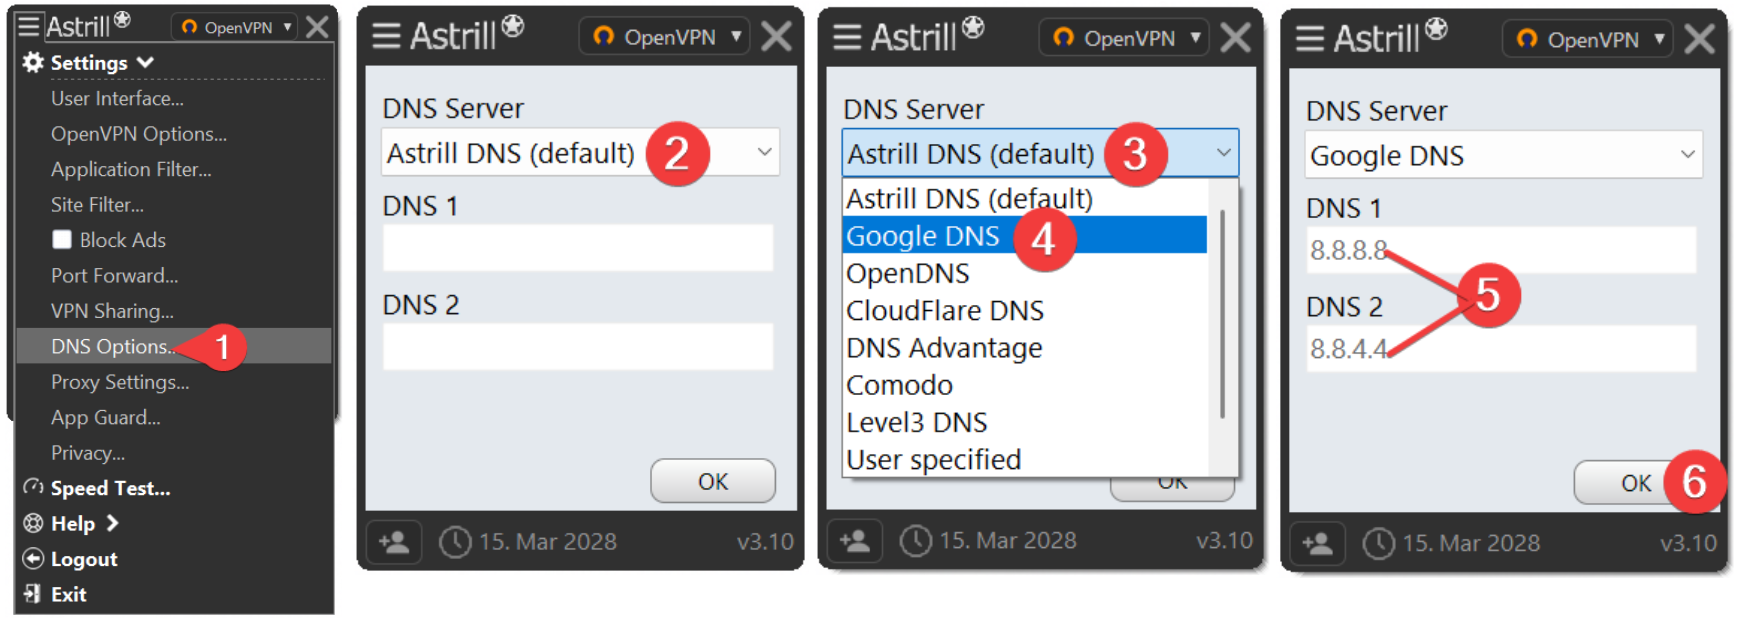Viewport: 1740px width, 618px height.
Task: Open DNS Server dropdown in panel with empty fields
Action: click(x=580, y=152)
